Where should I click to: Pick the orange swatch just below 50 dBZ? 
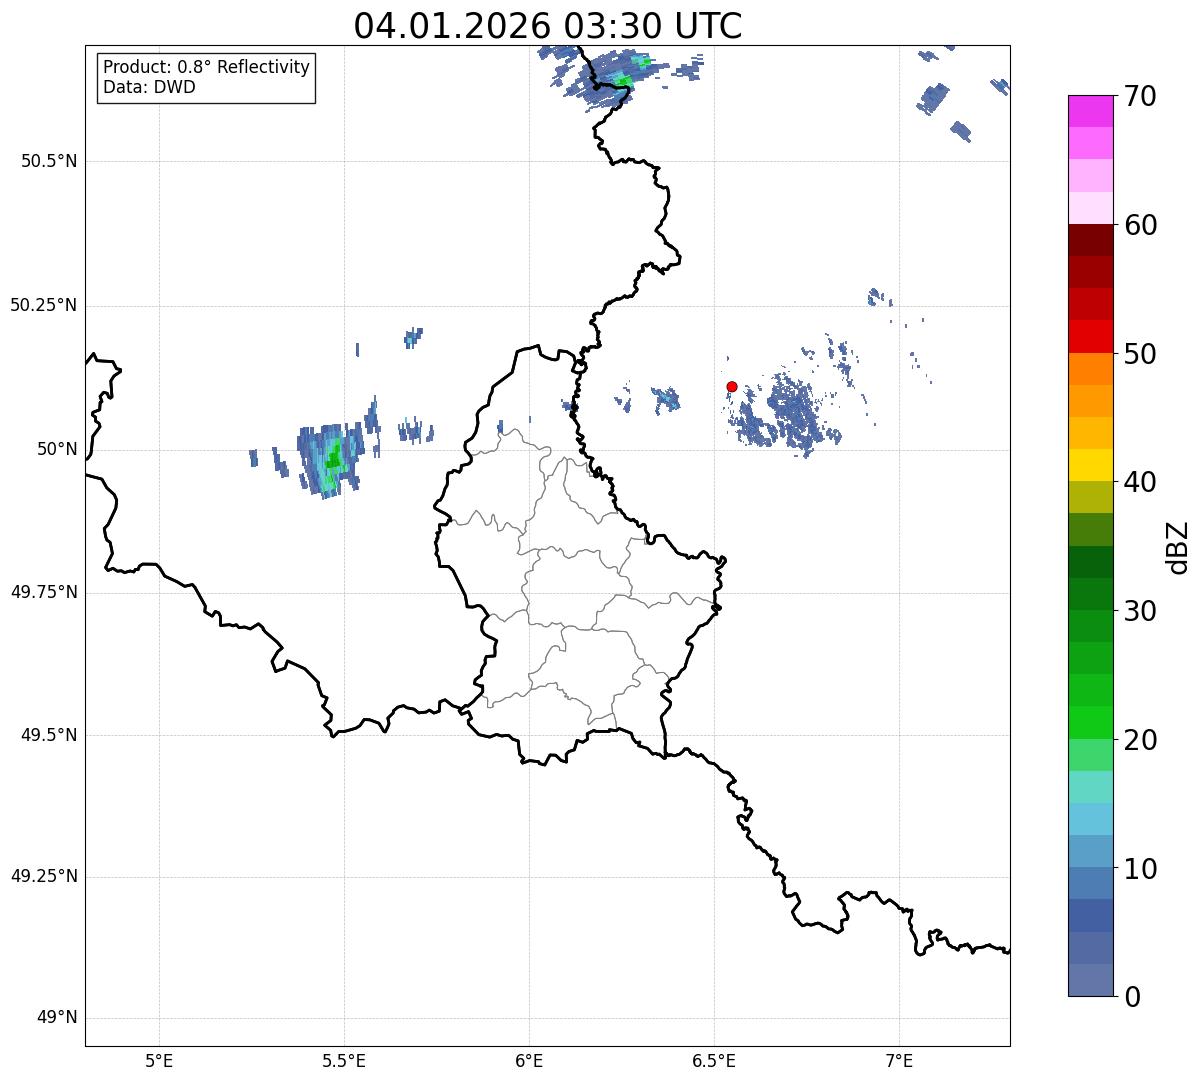click(x=1090, y=369)
